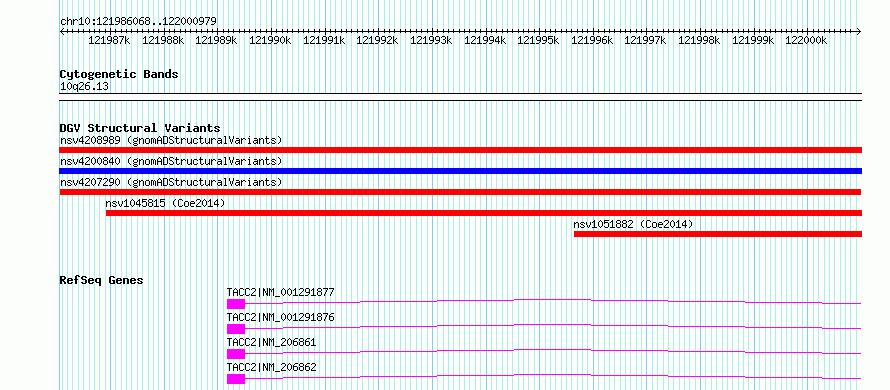Open the nsv1045815 (Coe2014) label
Viewport: 890px width, 390px height.
pos(165,203)
